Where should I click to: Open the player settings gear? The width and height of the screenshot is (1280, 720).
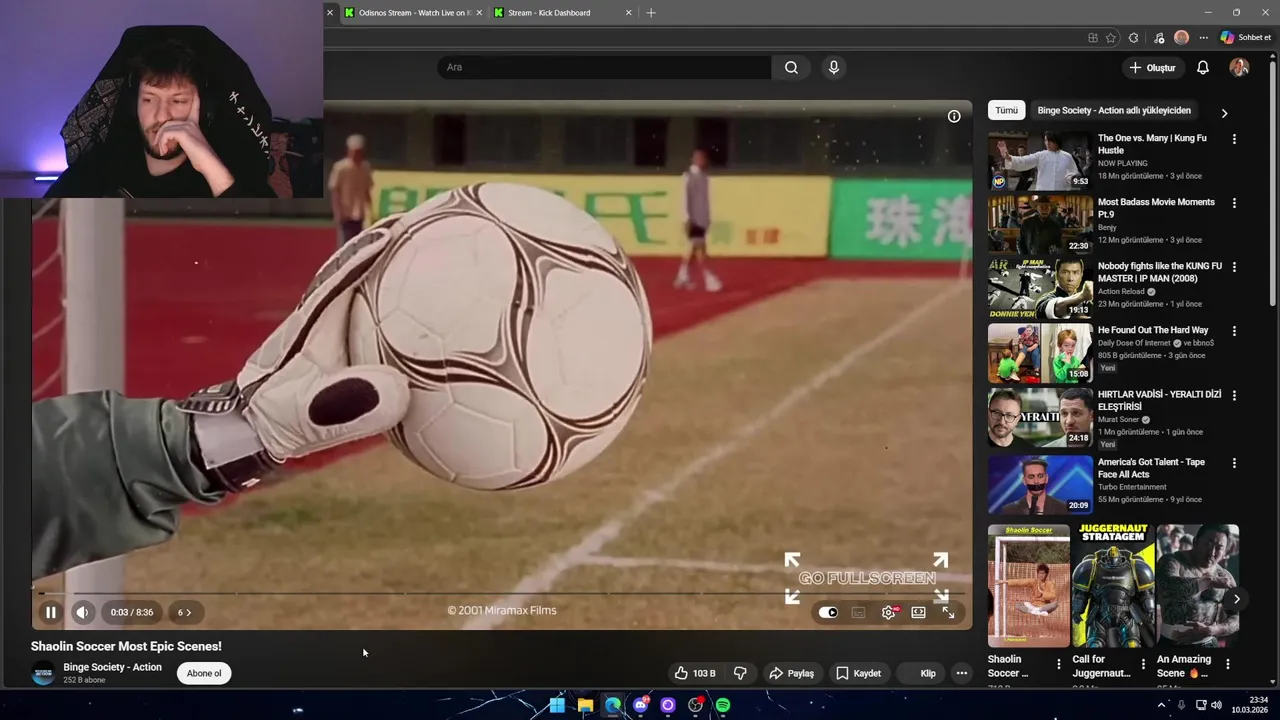pos(888,612)
